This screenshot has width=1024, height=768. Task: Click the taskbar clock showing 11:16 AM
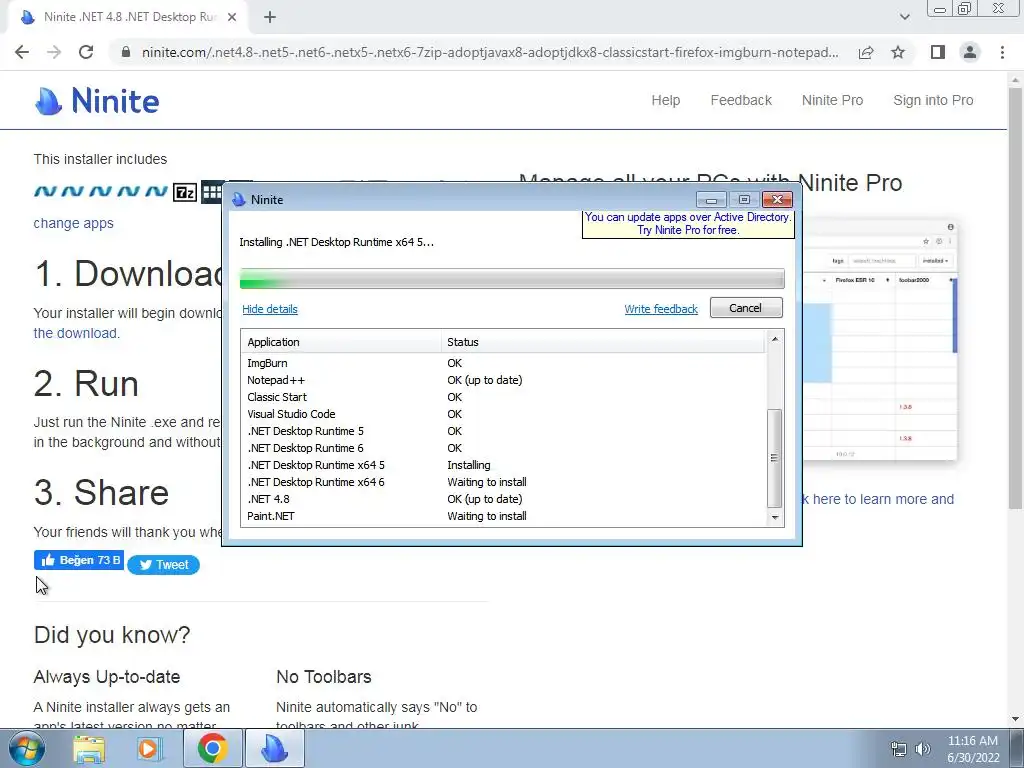pyautogui.click(x=973, y=749)
